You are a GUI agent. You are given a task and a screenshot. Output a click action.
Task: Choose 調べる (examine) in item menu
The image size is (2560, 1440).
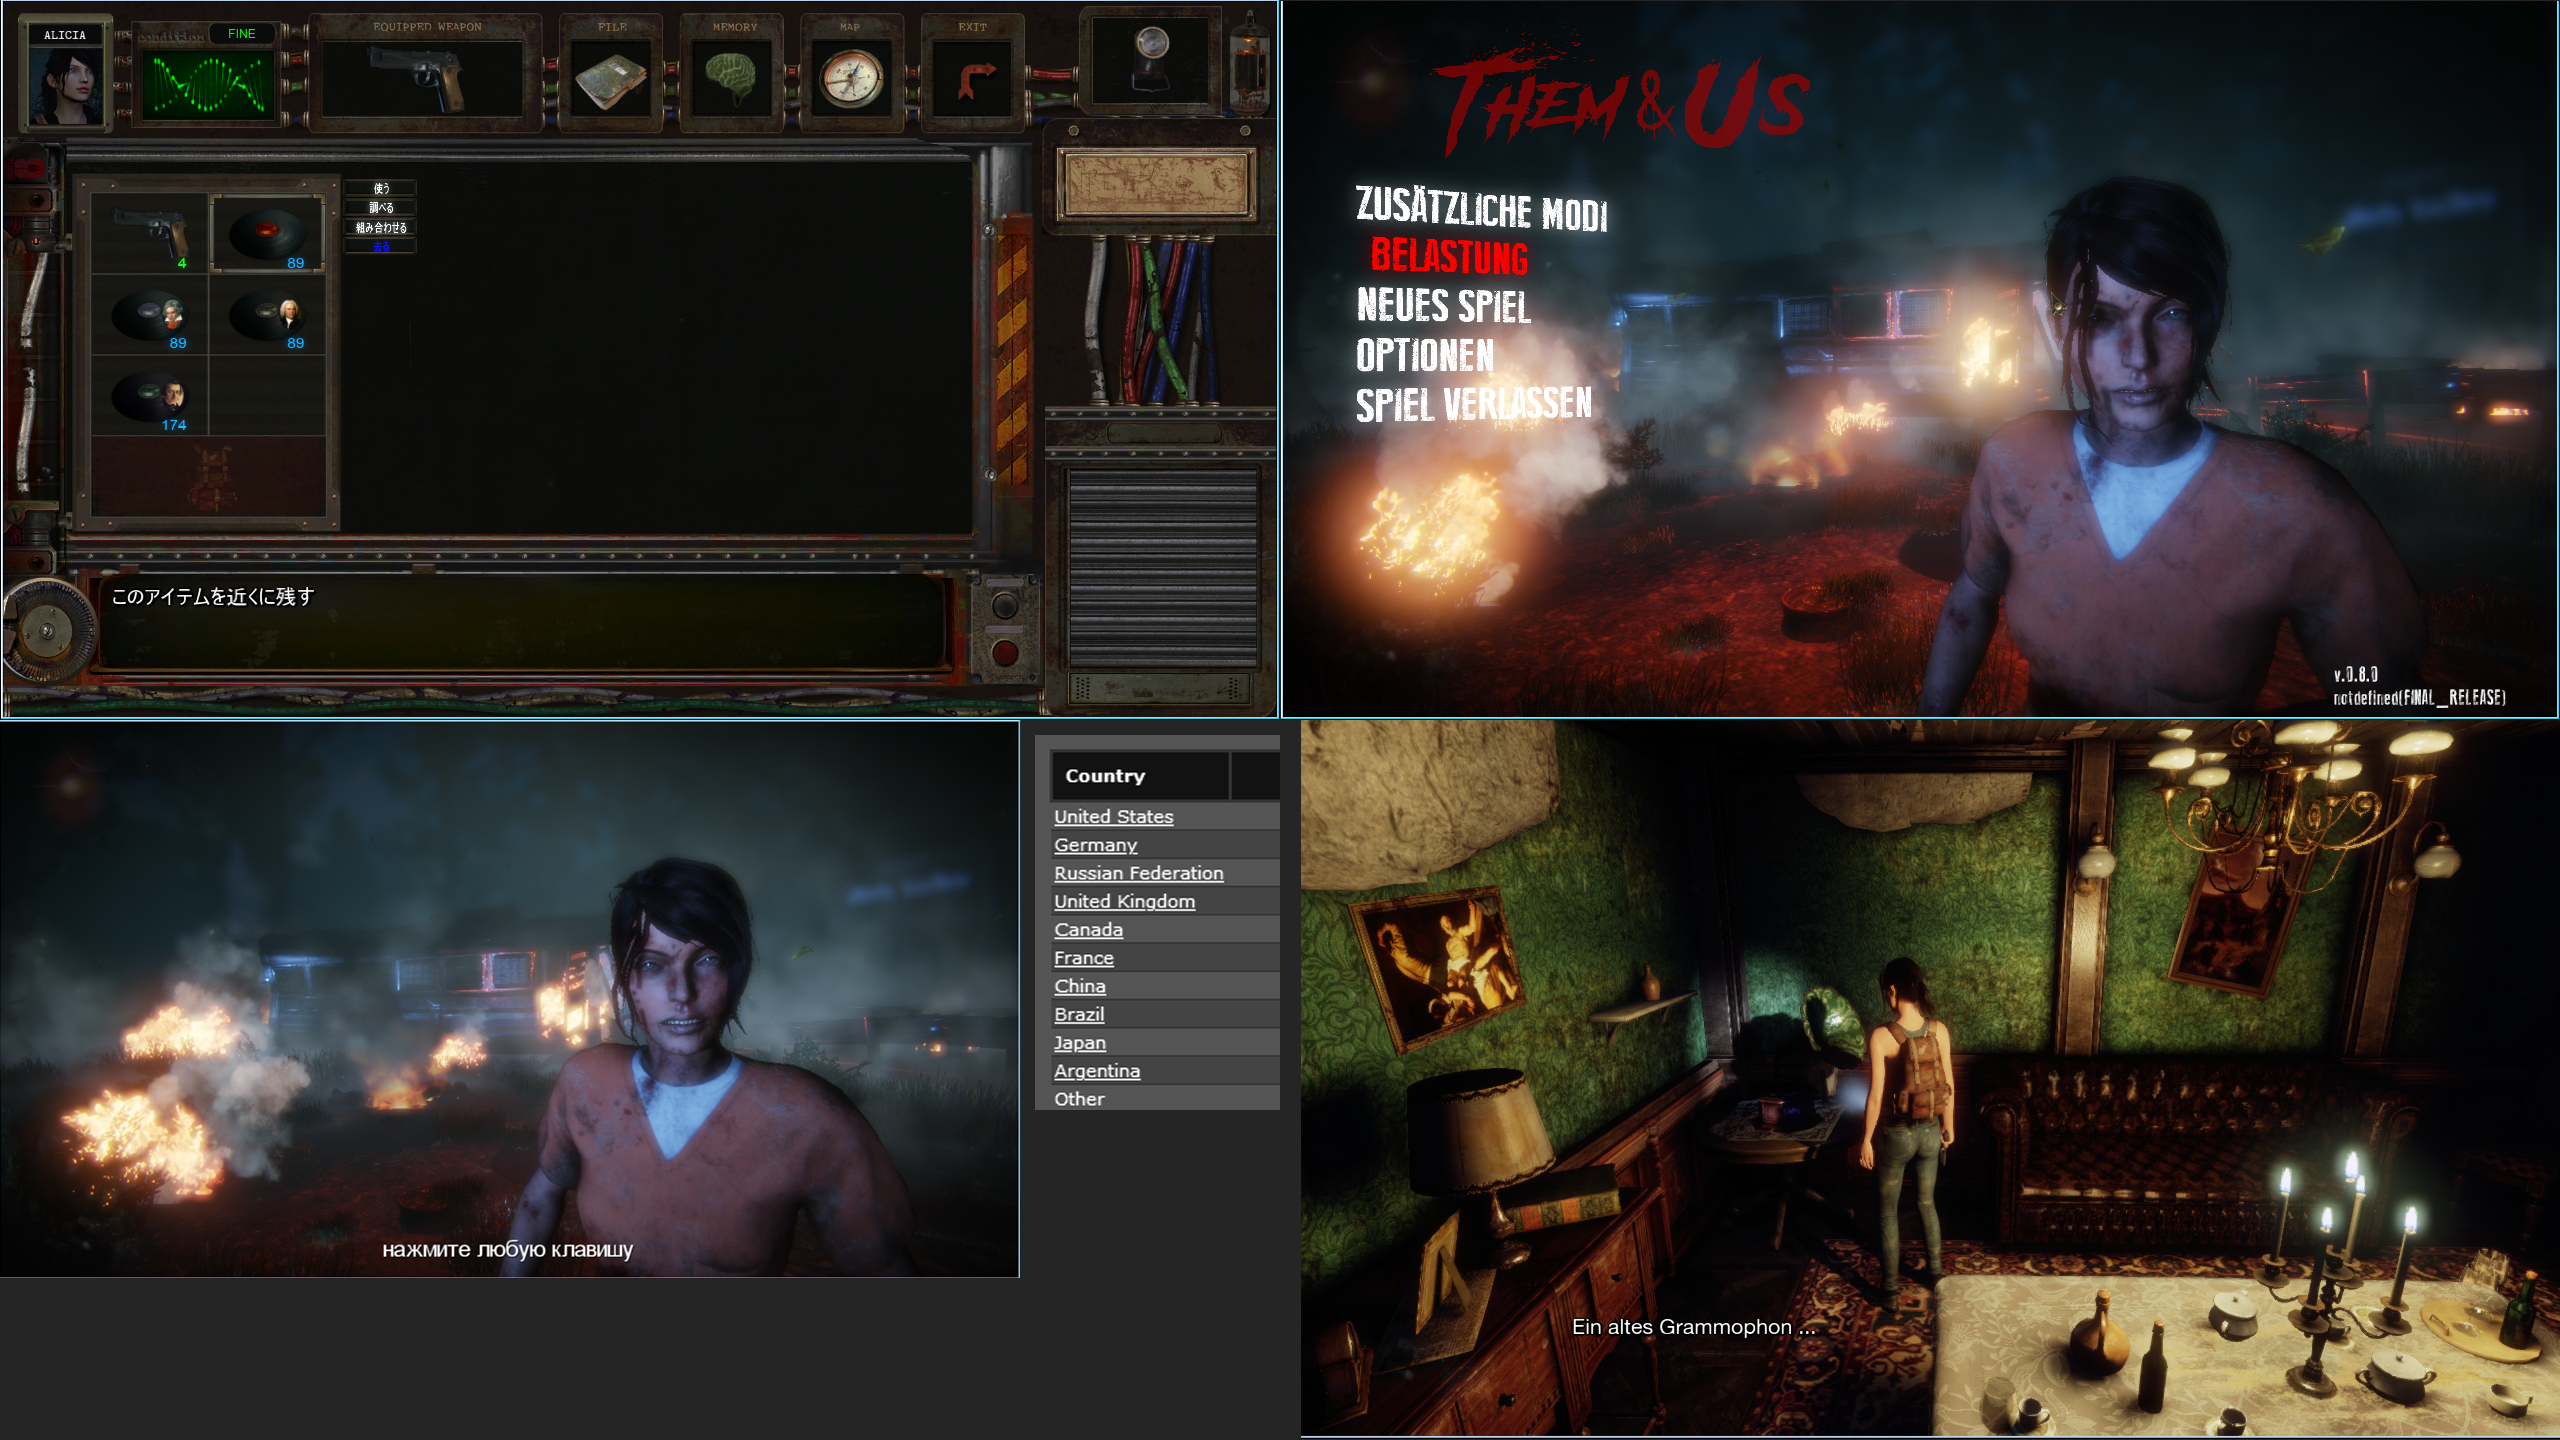coord(381,208)
